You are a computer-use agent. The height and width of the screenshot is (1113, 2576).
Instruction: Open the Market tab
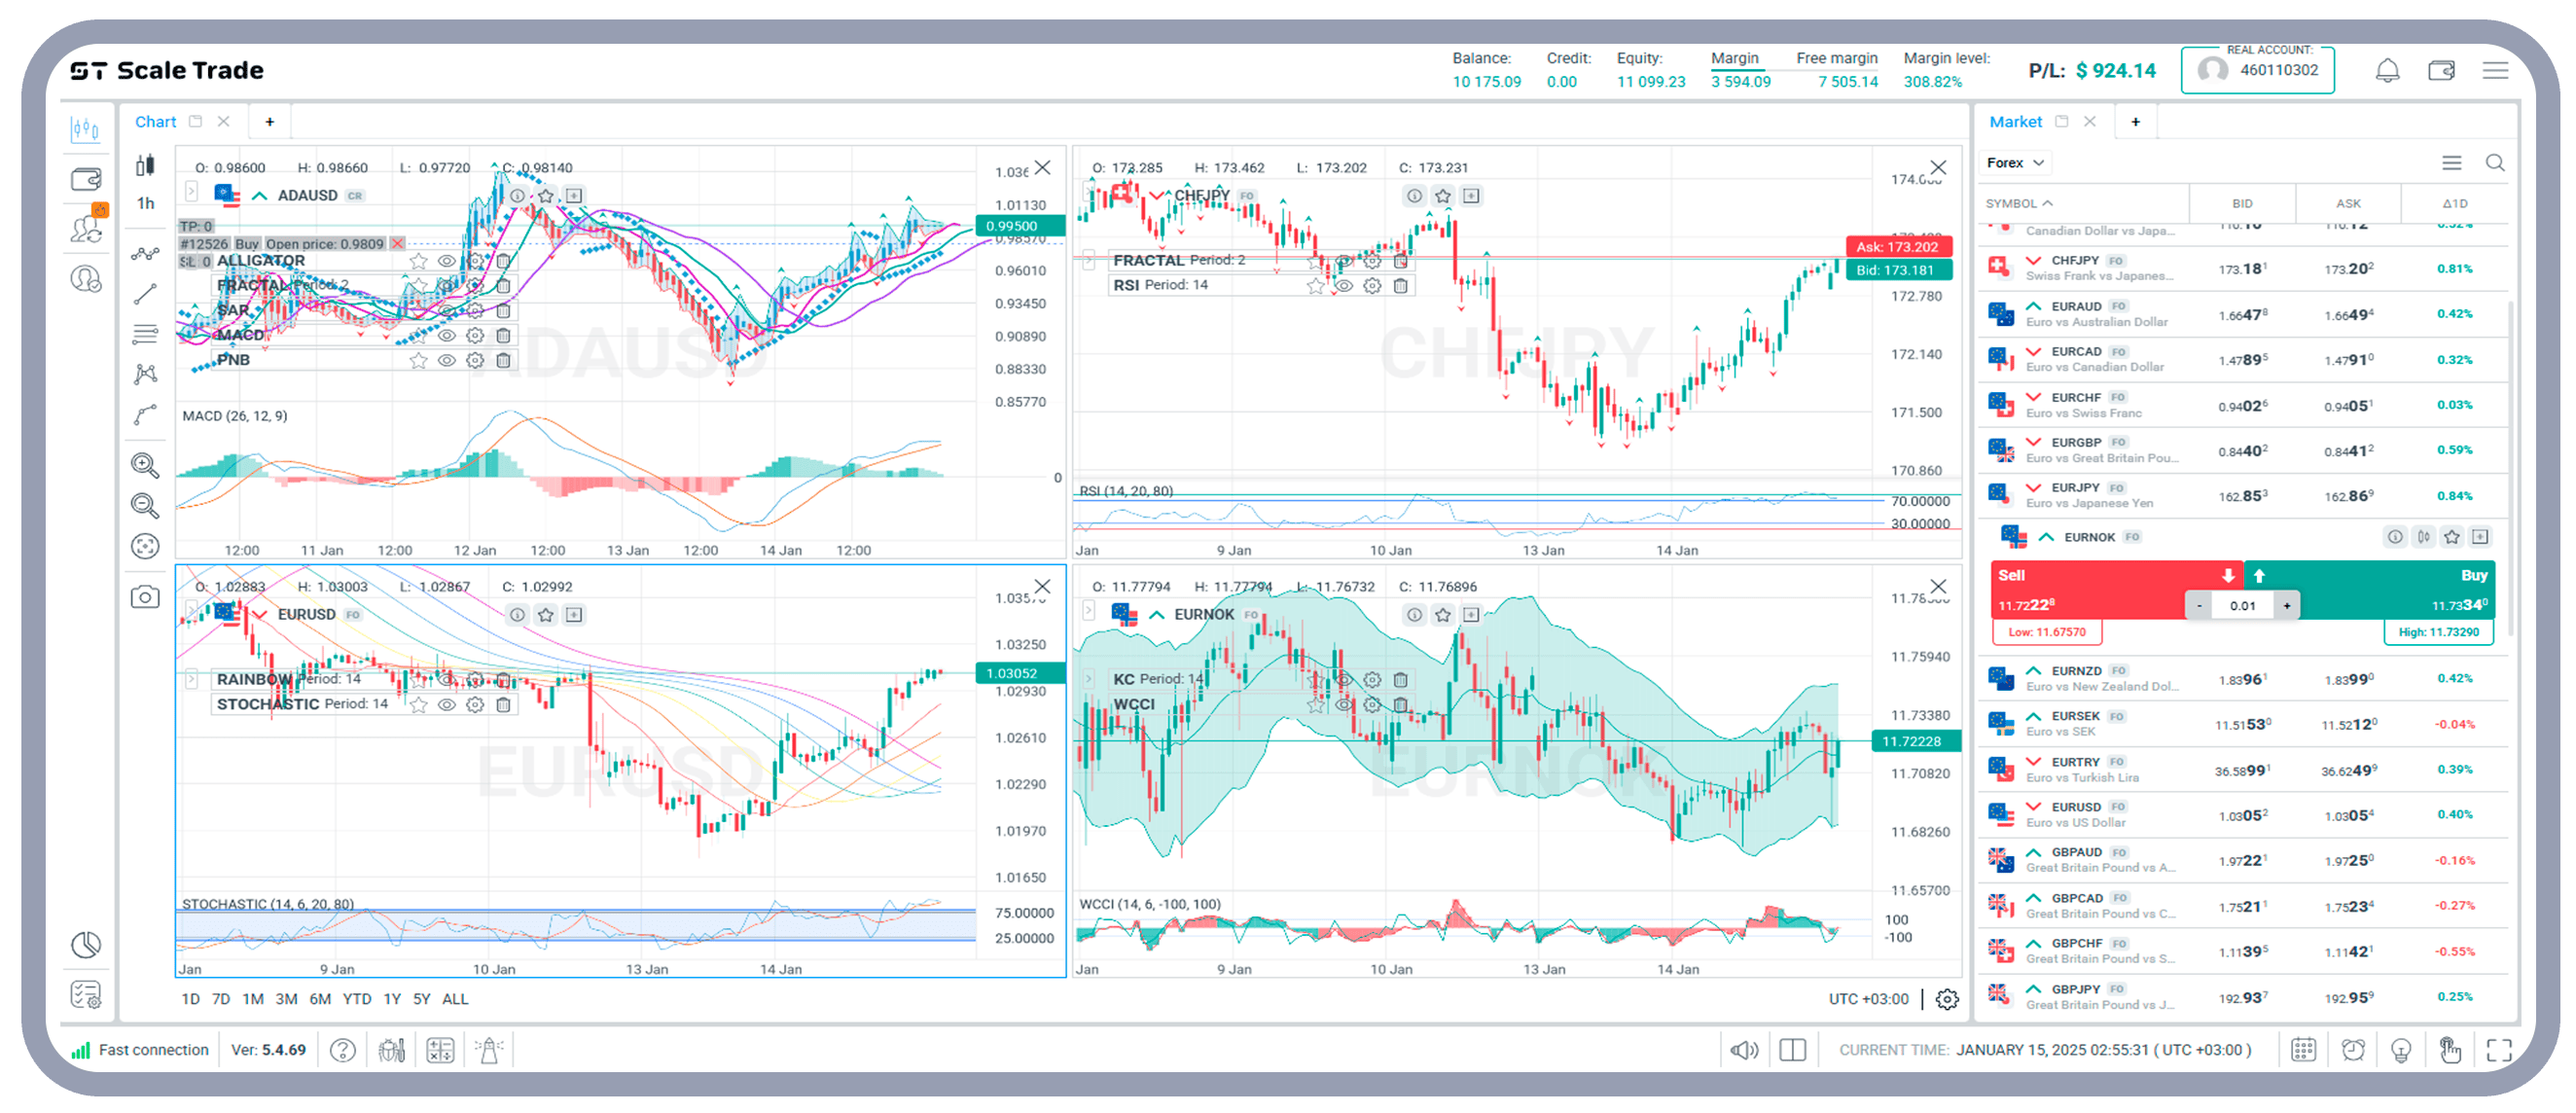pos(2014,121)
